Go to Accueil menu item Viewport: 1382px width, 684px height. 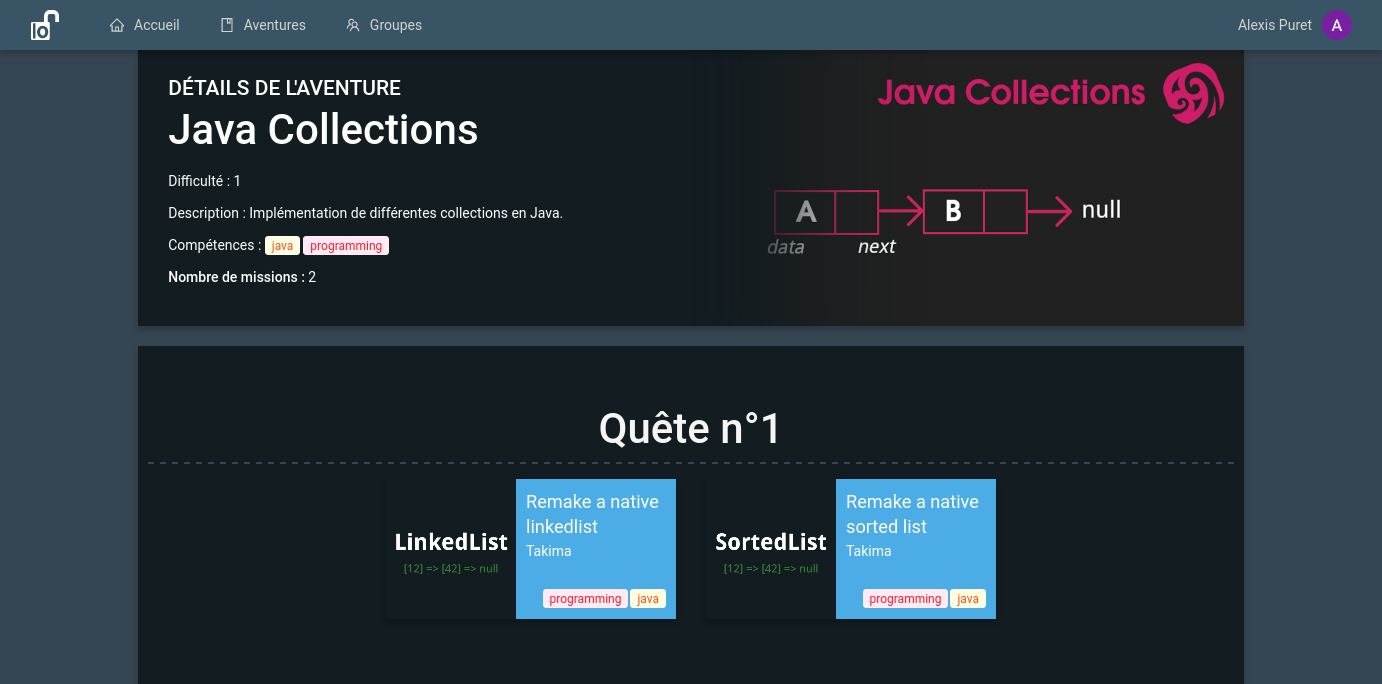click(x=145, y=25)
